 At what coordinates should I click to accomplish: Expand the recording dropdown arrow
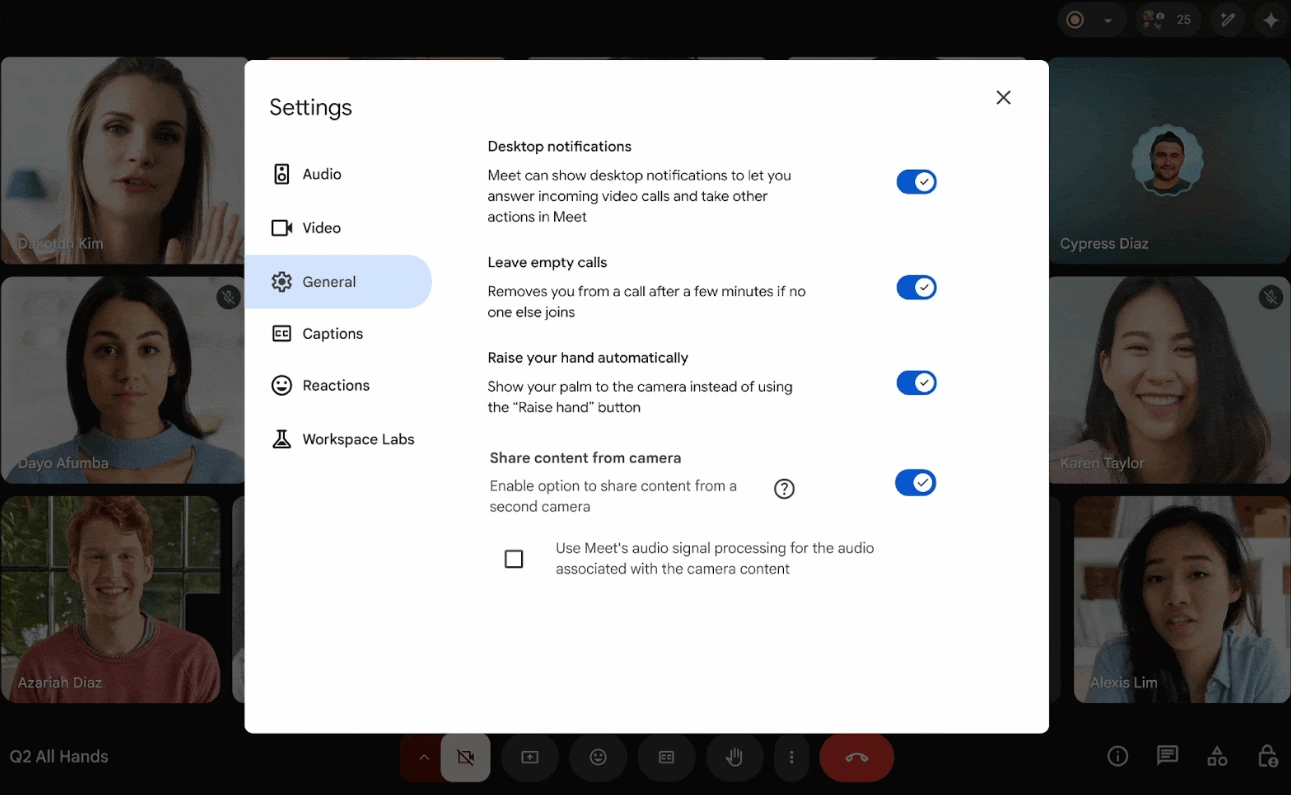(1108, 20)
